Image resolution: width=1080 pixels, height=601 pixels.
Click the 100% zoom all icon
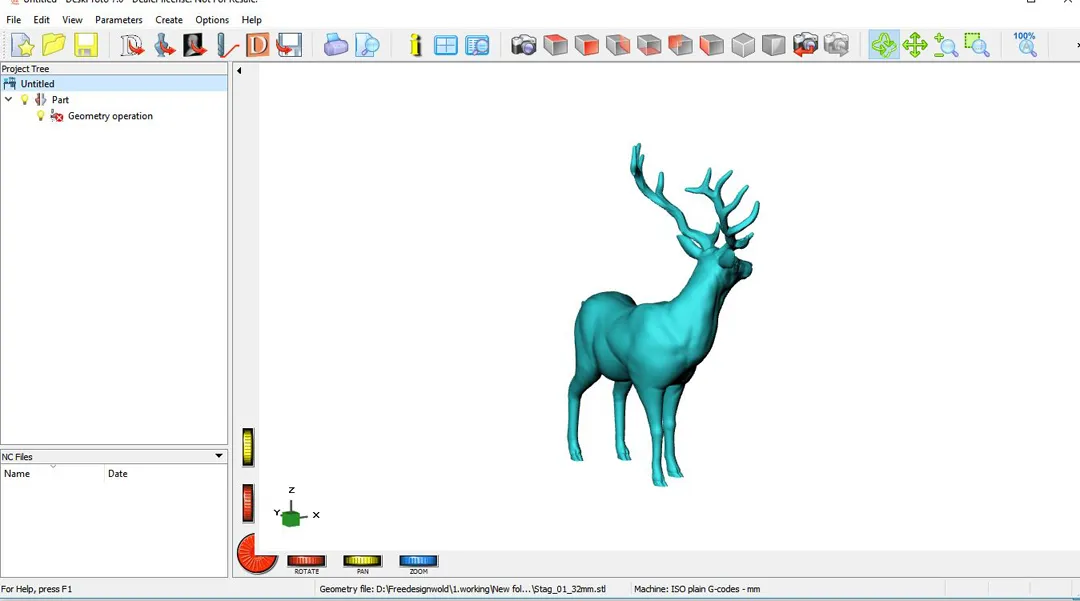click(x=1025, y=45)
